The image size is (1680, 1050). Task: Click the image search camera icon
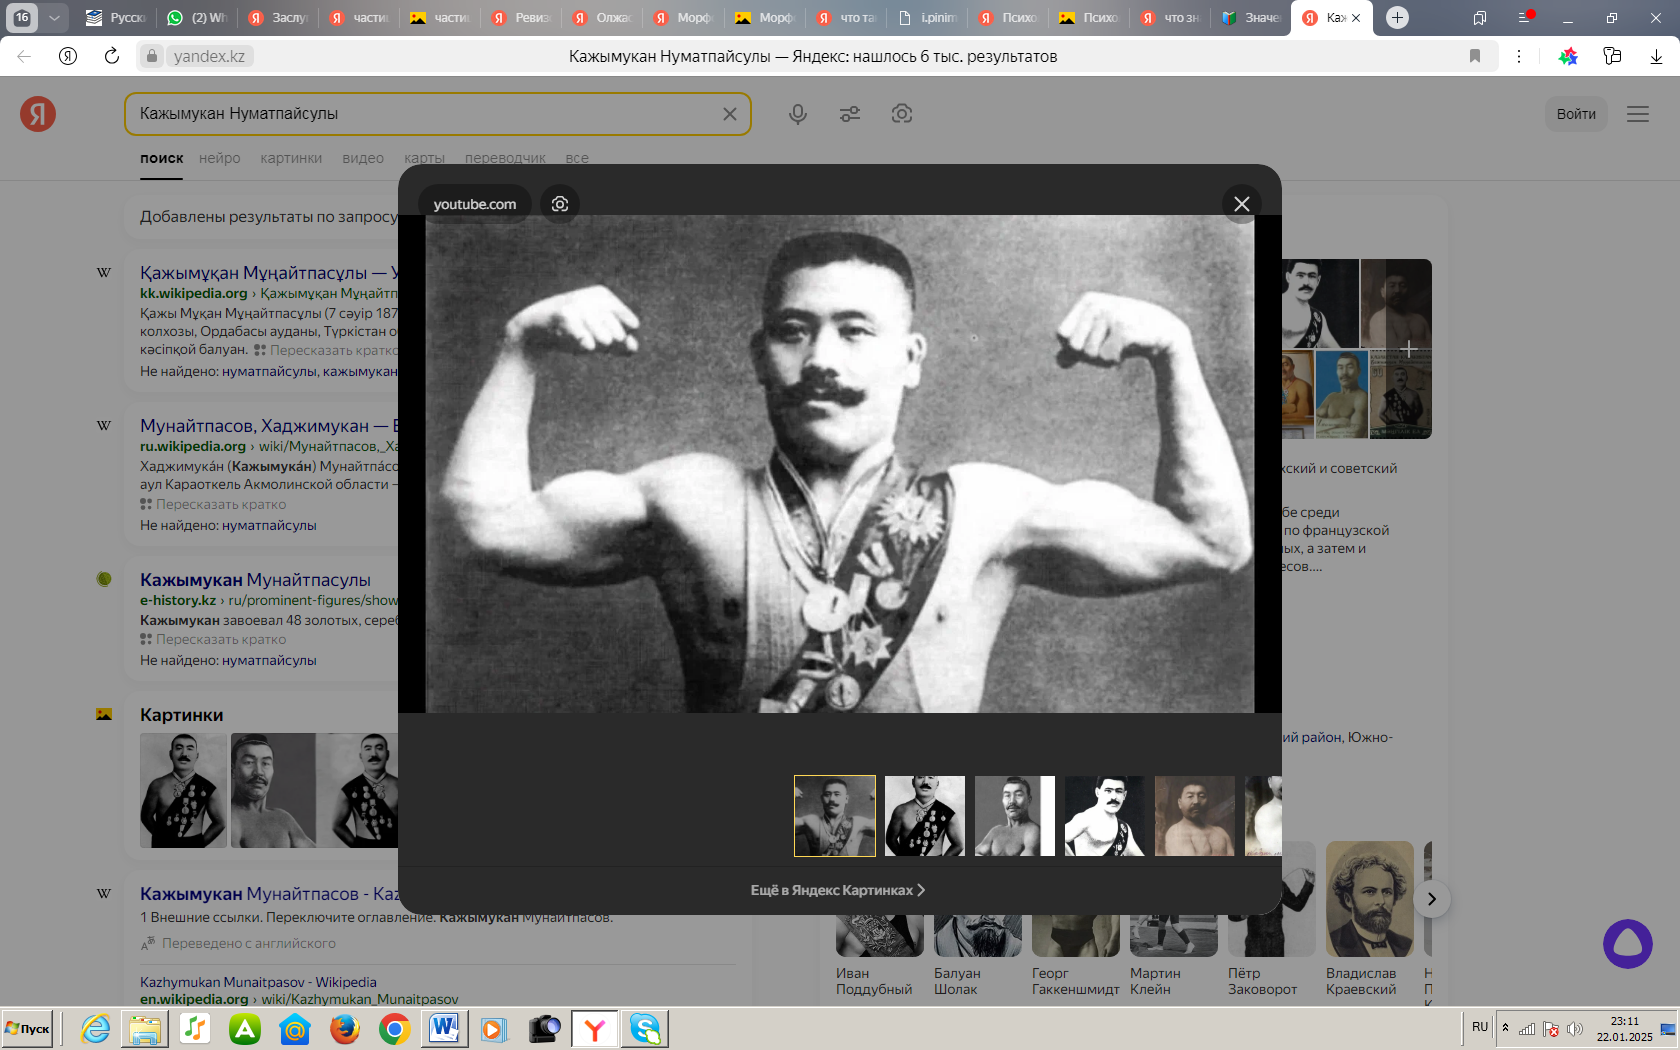click(902, 114)
